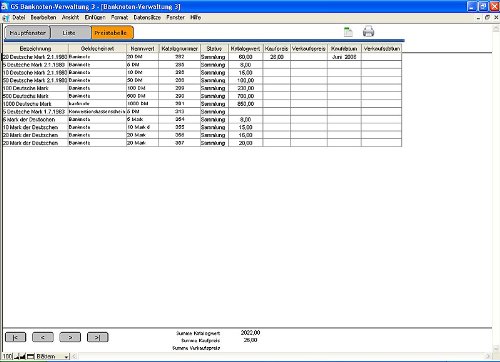Select the '5 Mark der Deutschen' cell
This screenshot has height=362, width=500.
[35, 120]
